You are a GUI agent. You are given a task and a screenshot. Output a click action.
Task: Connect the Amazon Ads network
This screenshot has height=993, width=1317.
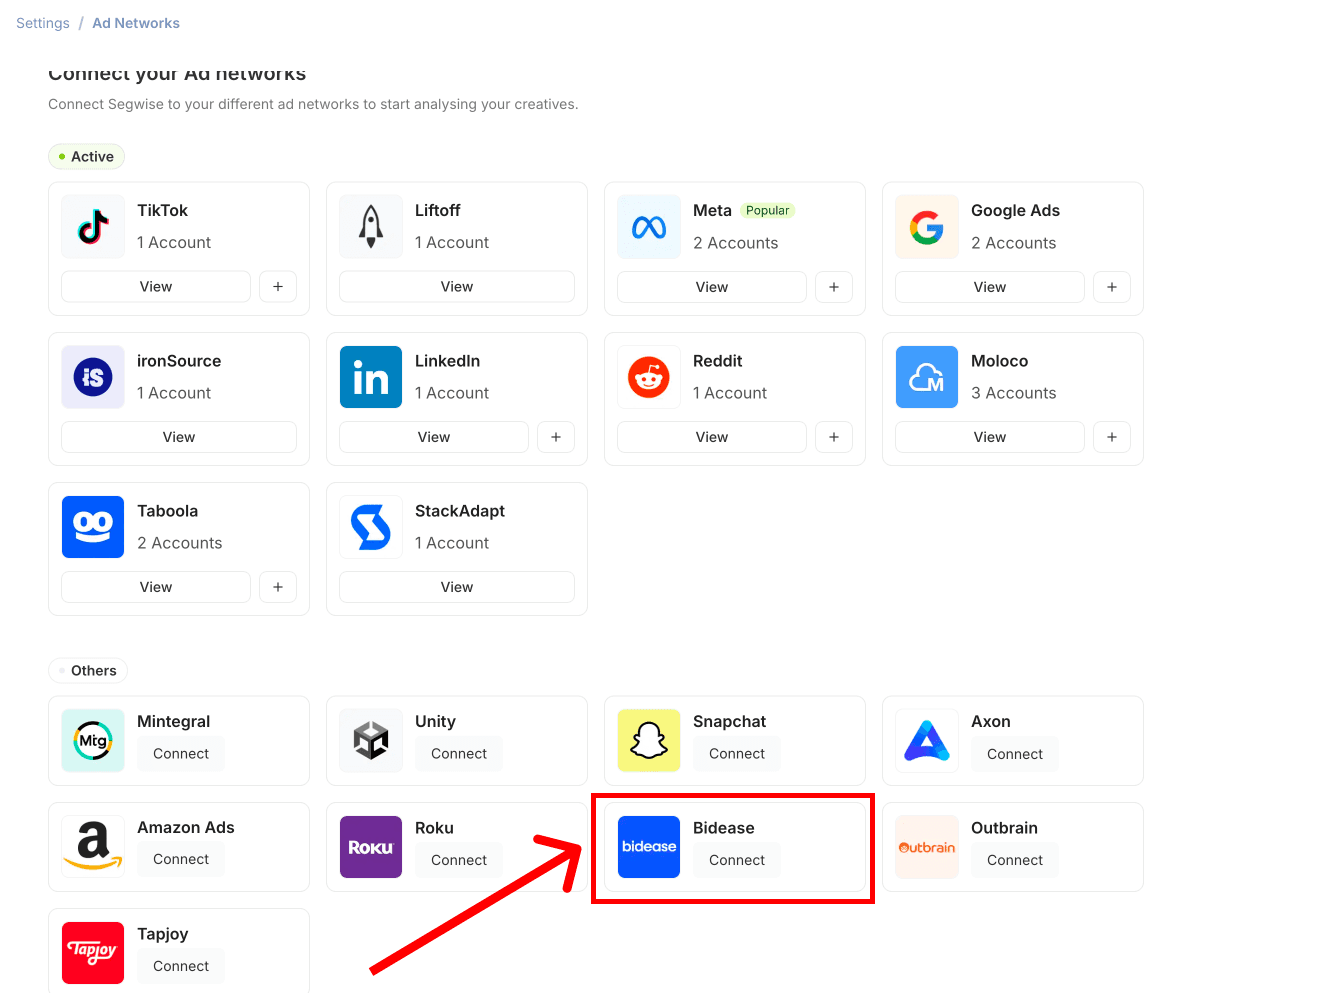(181, 859)
